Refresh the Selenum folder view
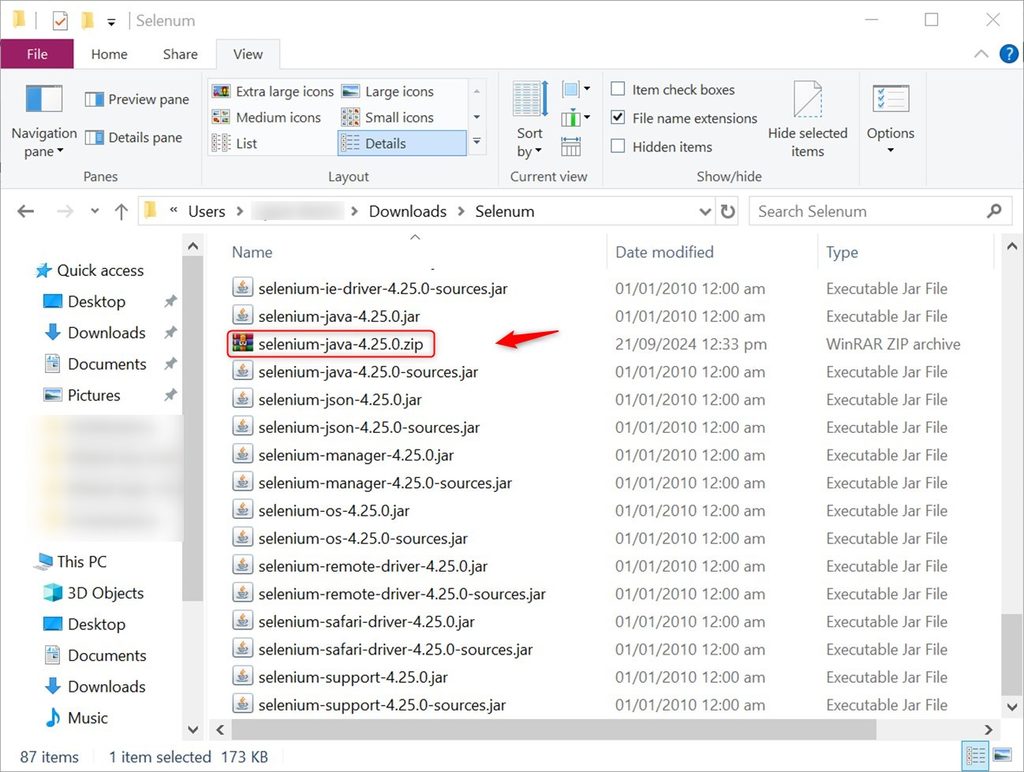 728,211
